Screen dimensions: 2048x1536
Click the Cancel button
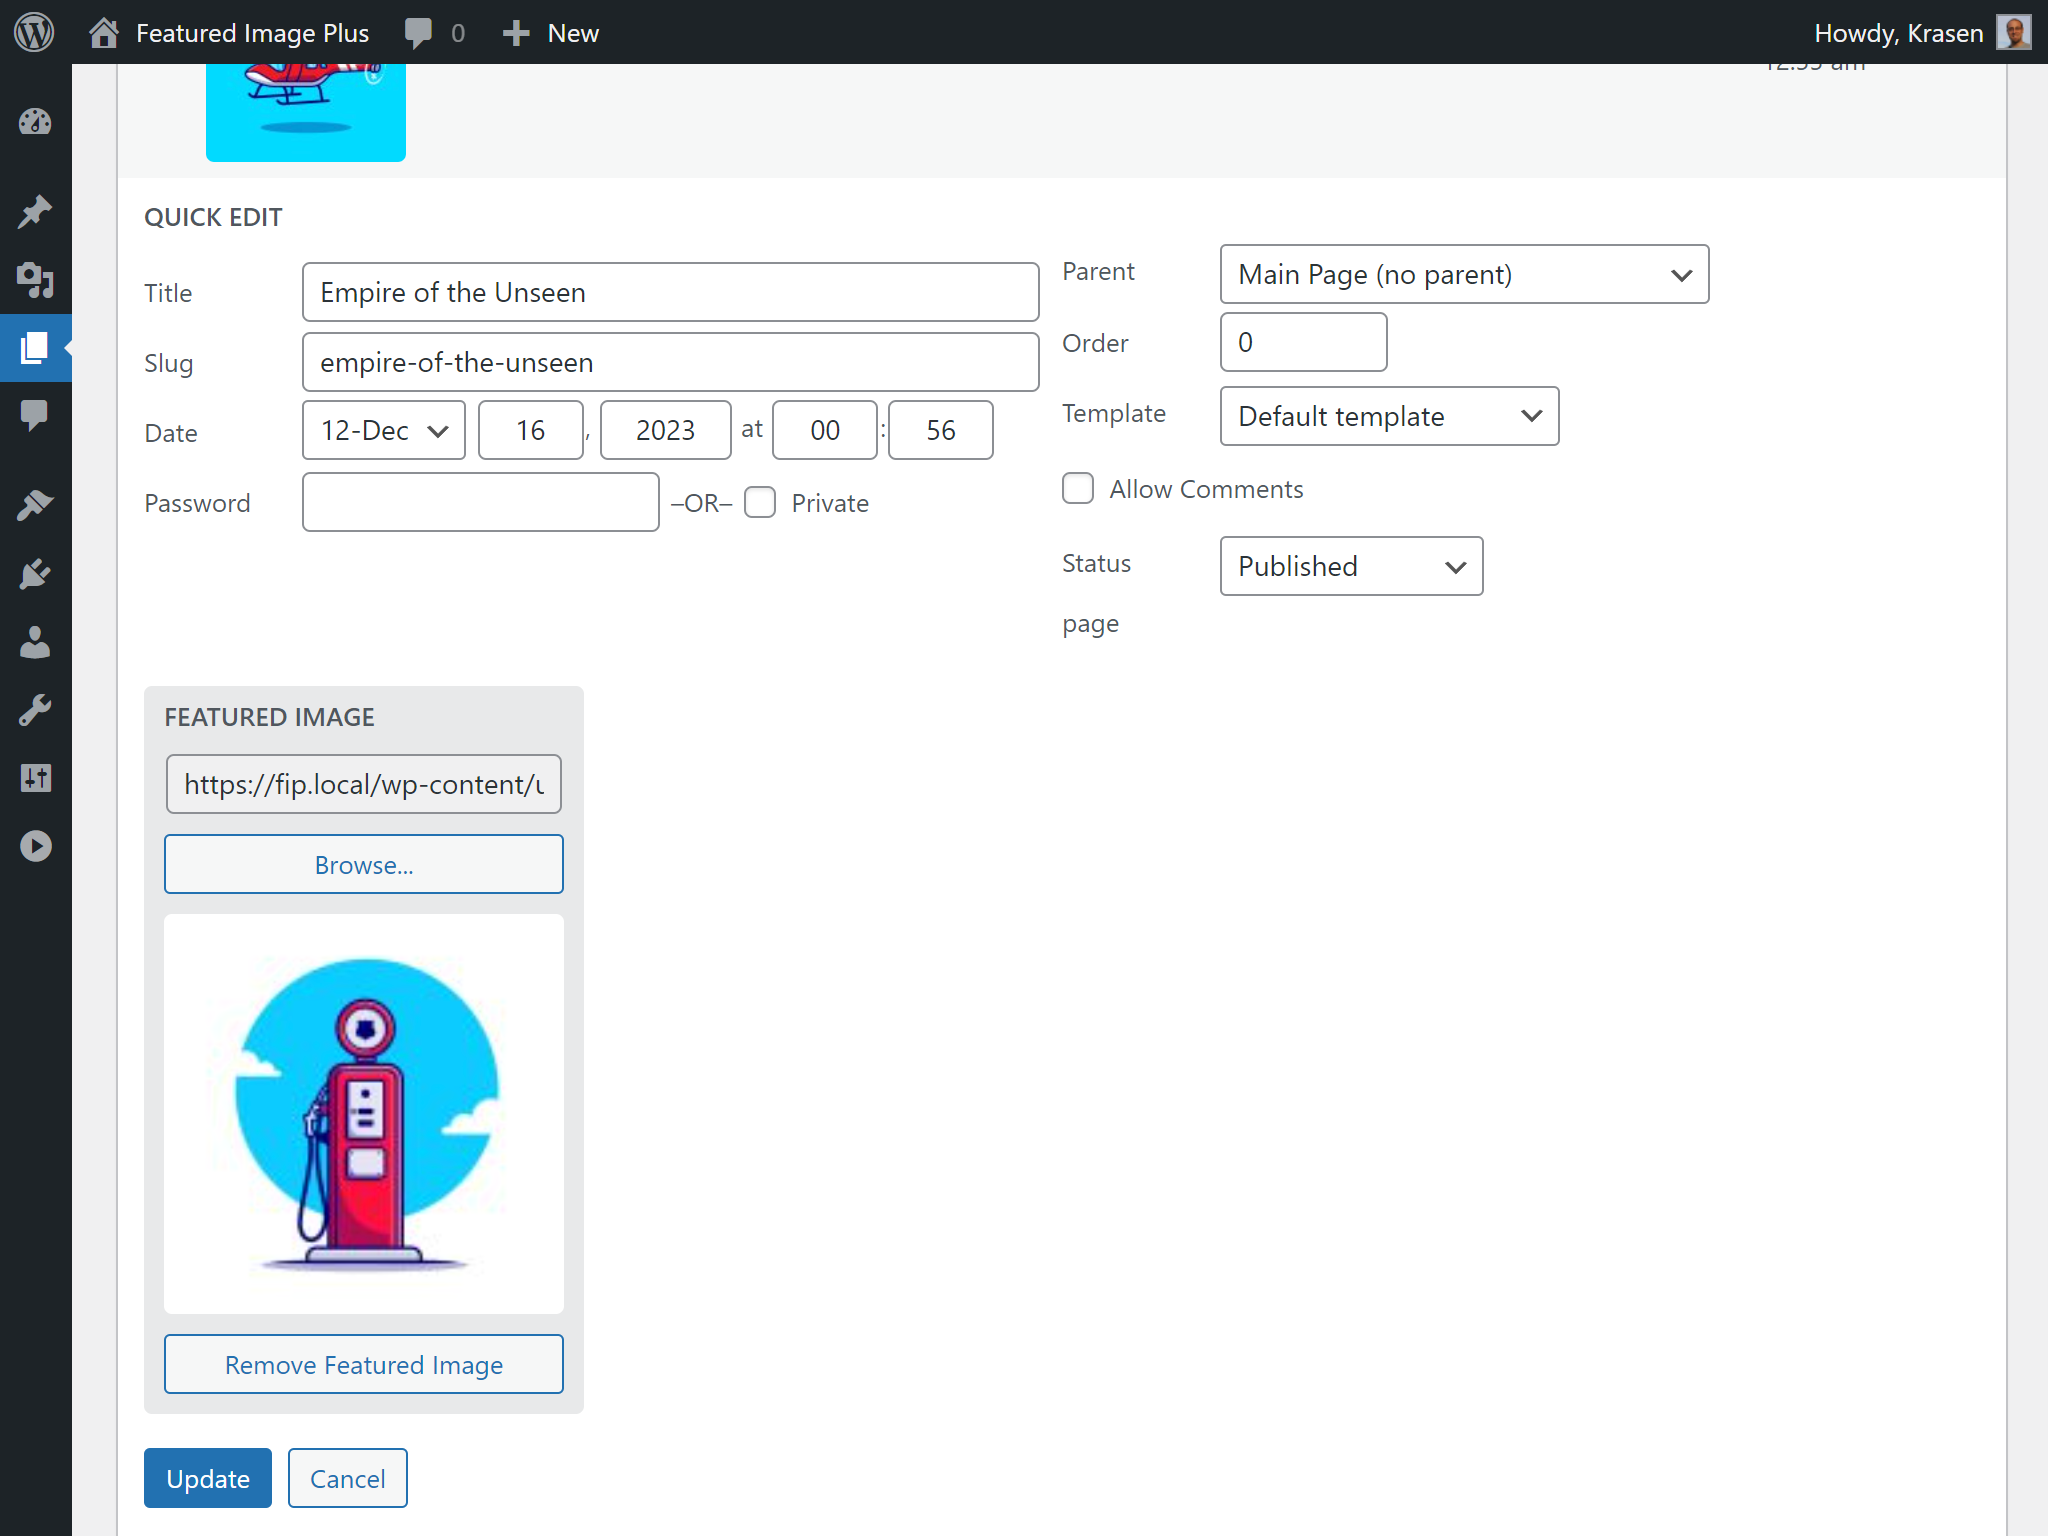click(347, 1478)
